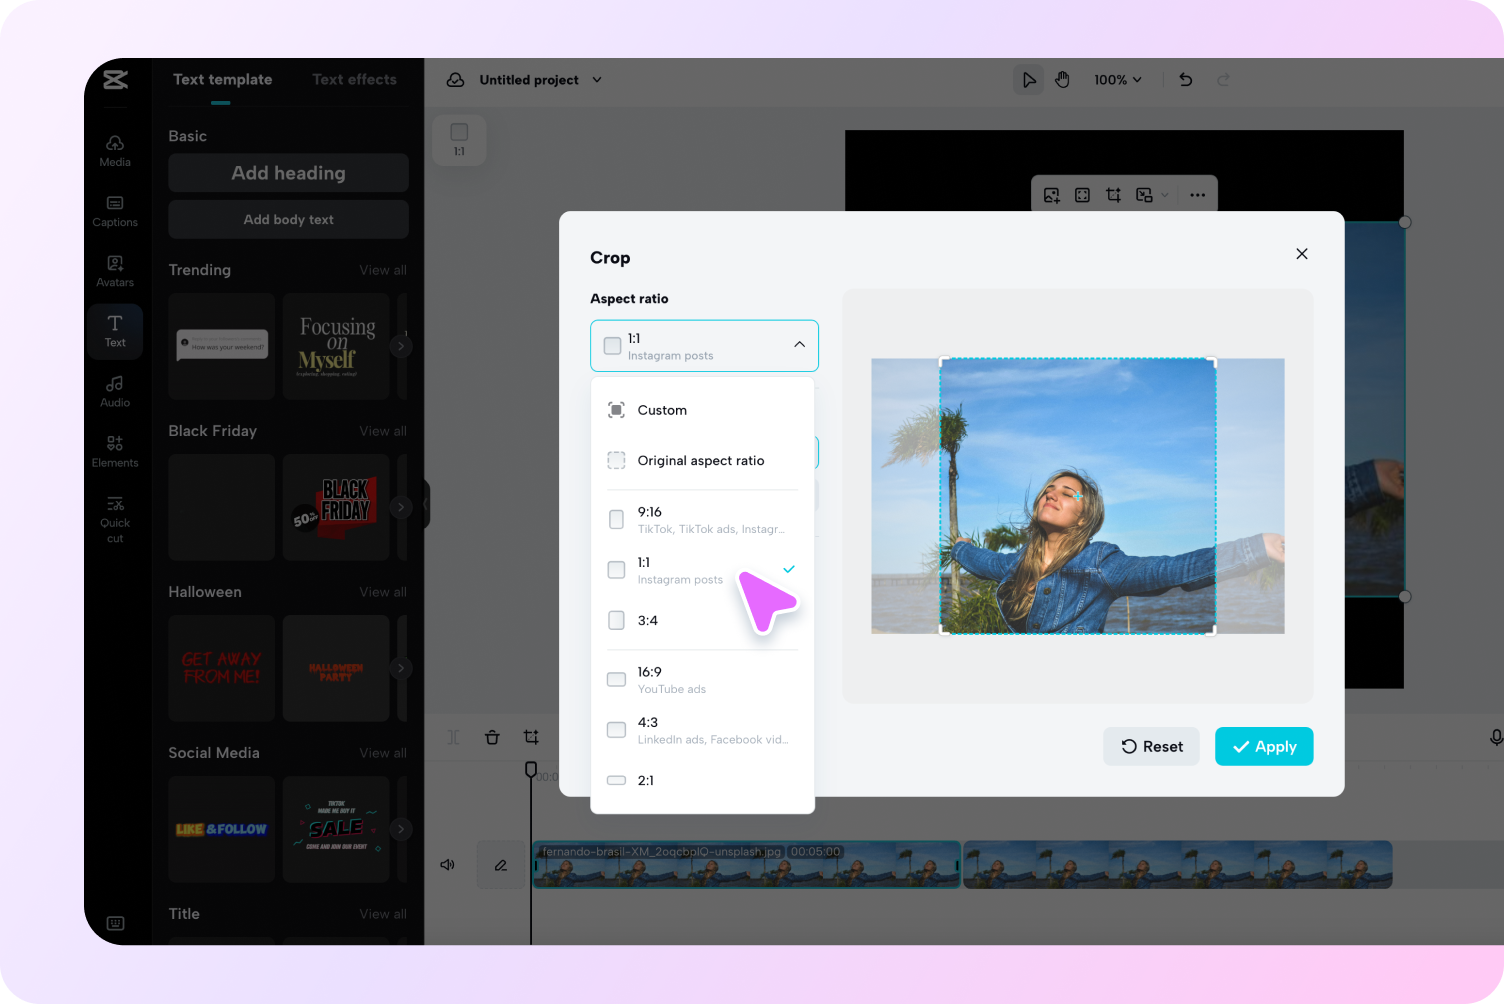This screenshot has width=1504, height=1004.
Task: Click the timeline crop icon
Action: pos(531,737)
